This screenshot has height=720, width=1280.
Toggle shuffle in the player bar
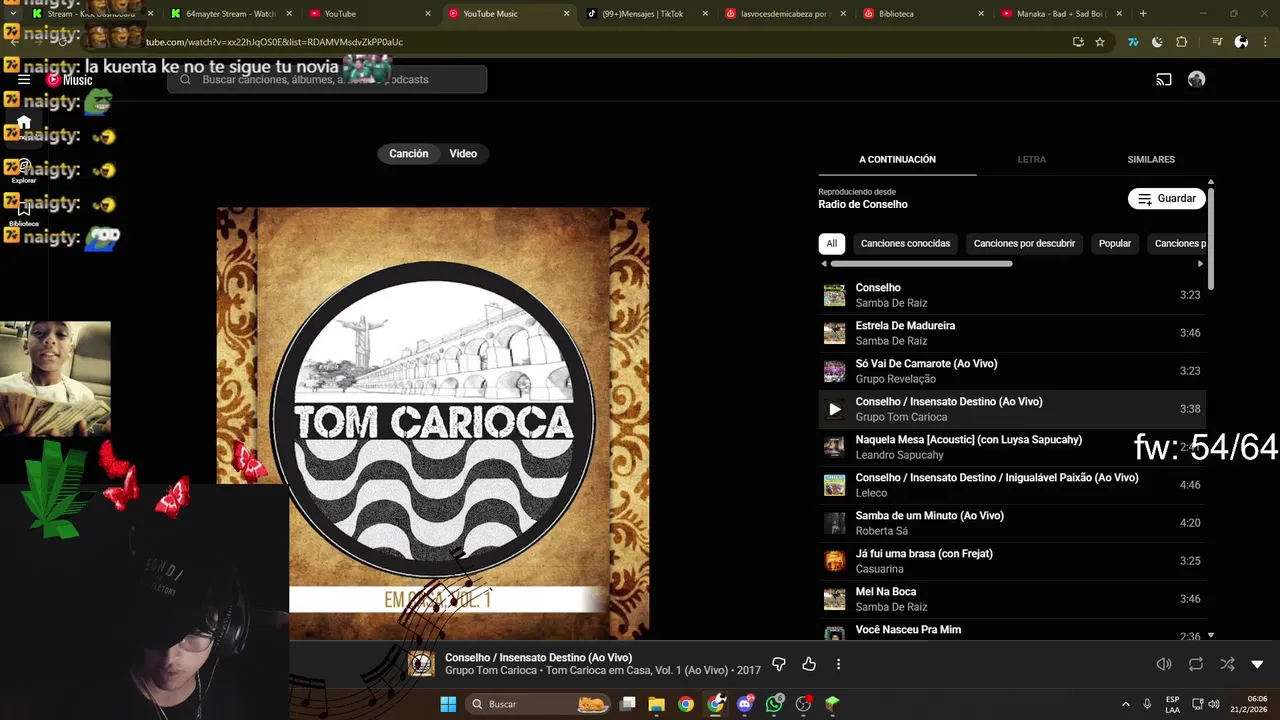click(1227, 664)
